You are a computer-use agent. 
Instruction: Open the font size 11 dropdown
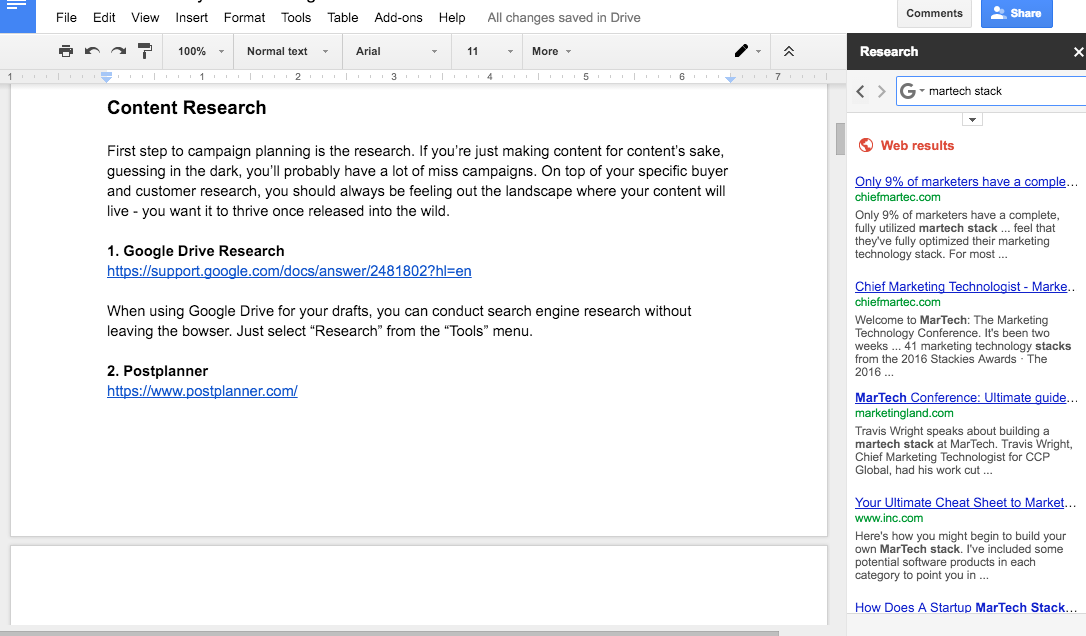point(489,51)
